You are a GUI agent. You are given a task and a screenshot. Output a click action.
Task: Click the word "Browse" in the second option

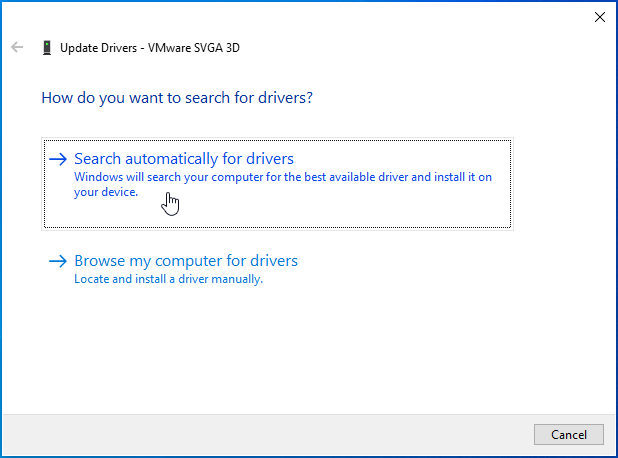pyautogui.click(x=100, y=261)
